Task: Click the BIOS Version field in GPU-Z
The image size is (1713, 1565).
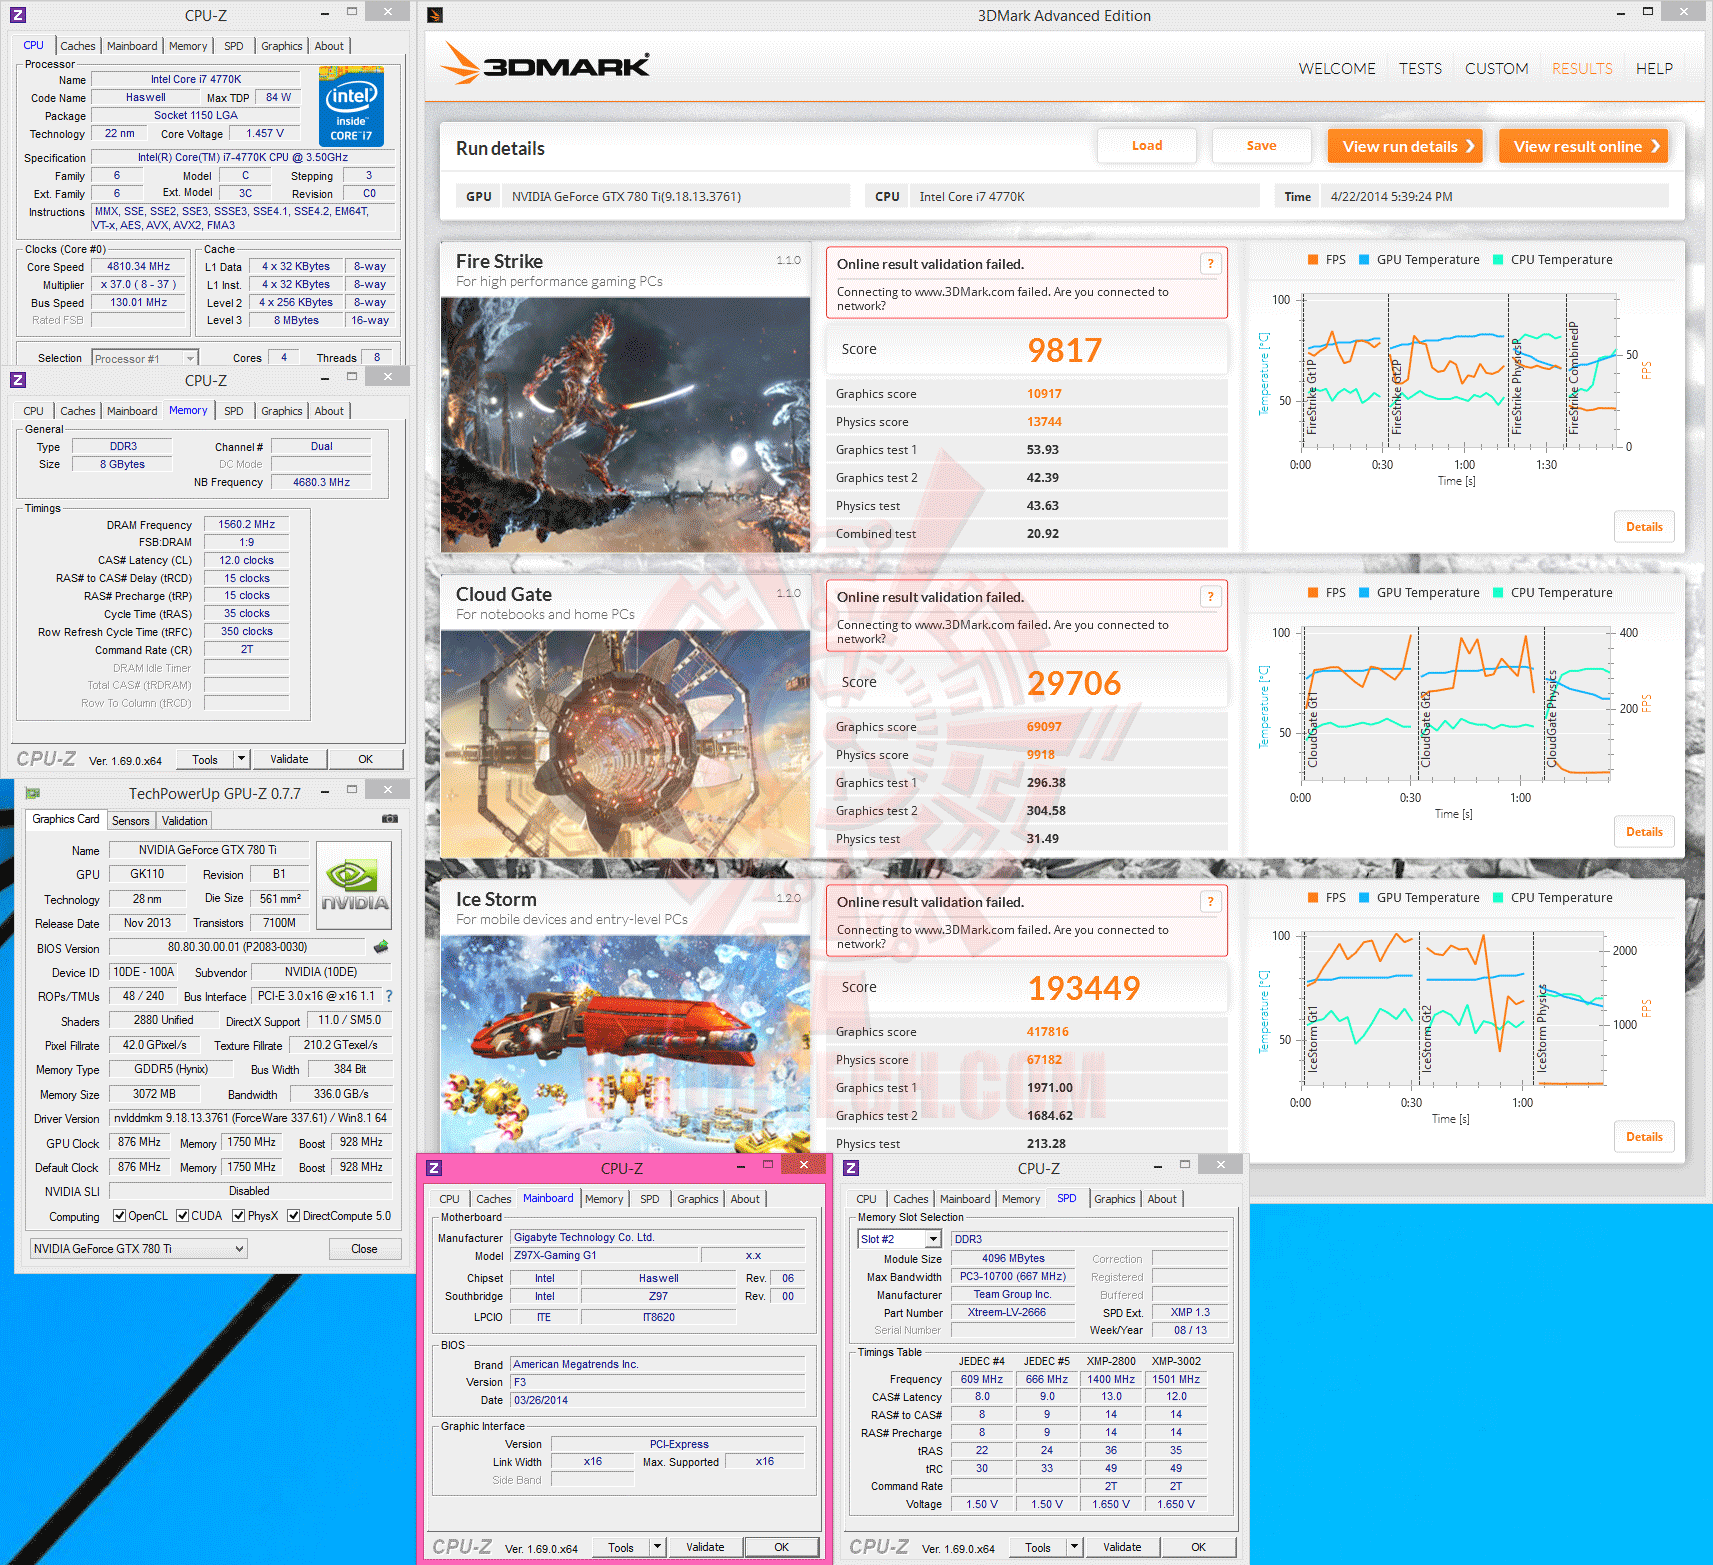Action: [x=237, y=947]
